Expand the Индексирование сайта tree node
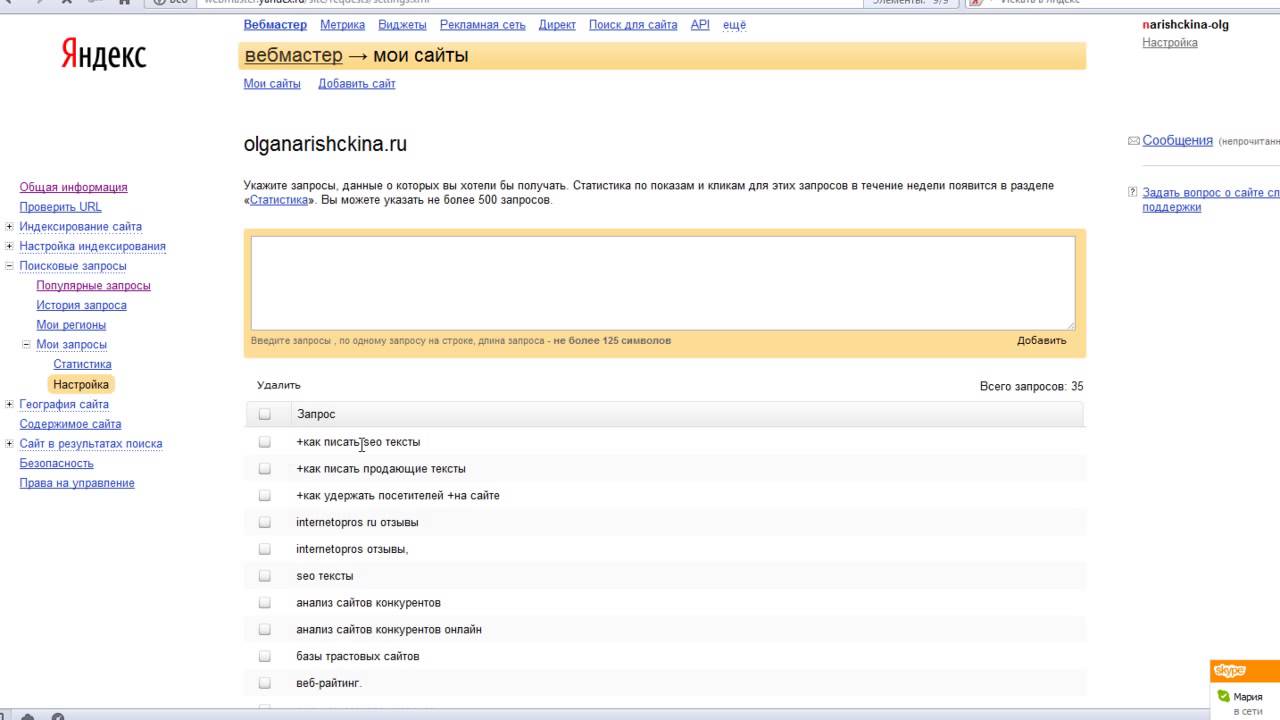 coord(9,227)
